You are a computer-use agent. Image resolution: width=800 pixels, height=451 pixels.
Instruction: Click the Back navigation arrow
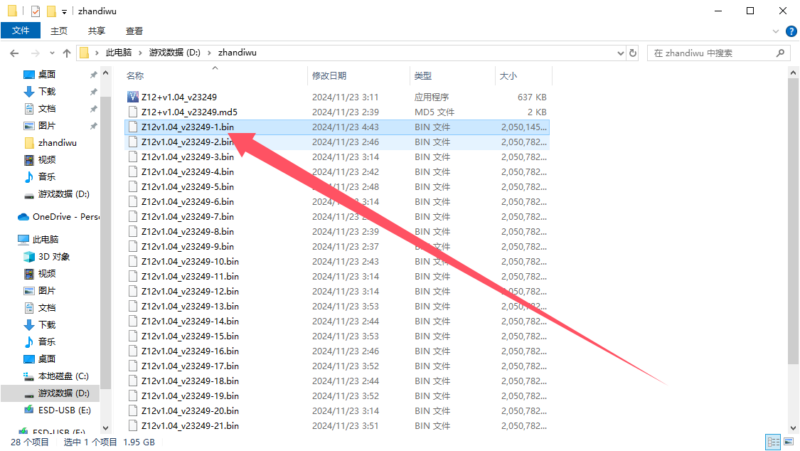point(12,53)
